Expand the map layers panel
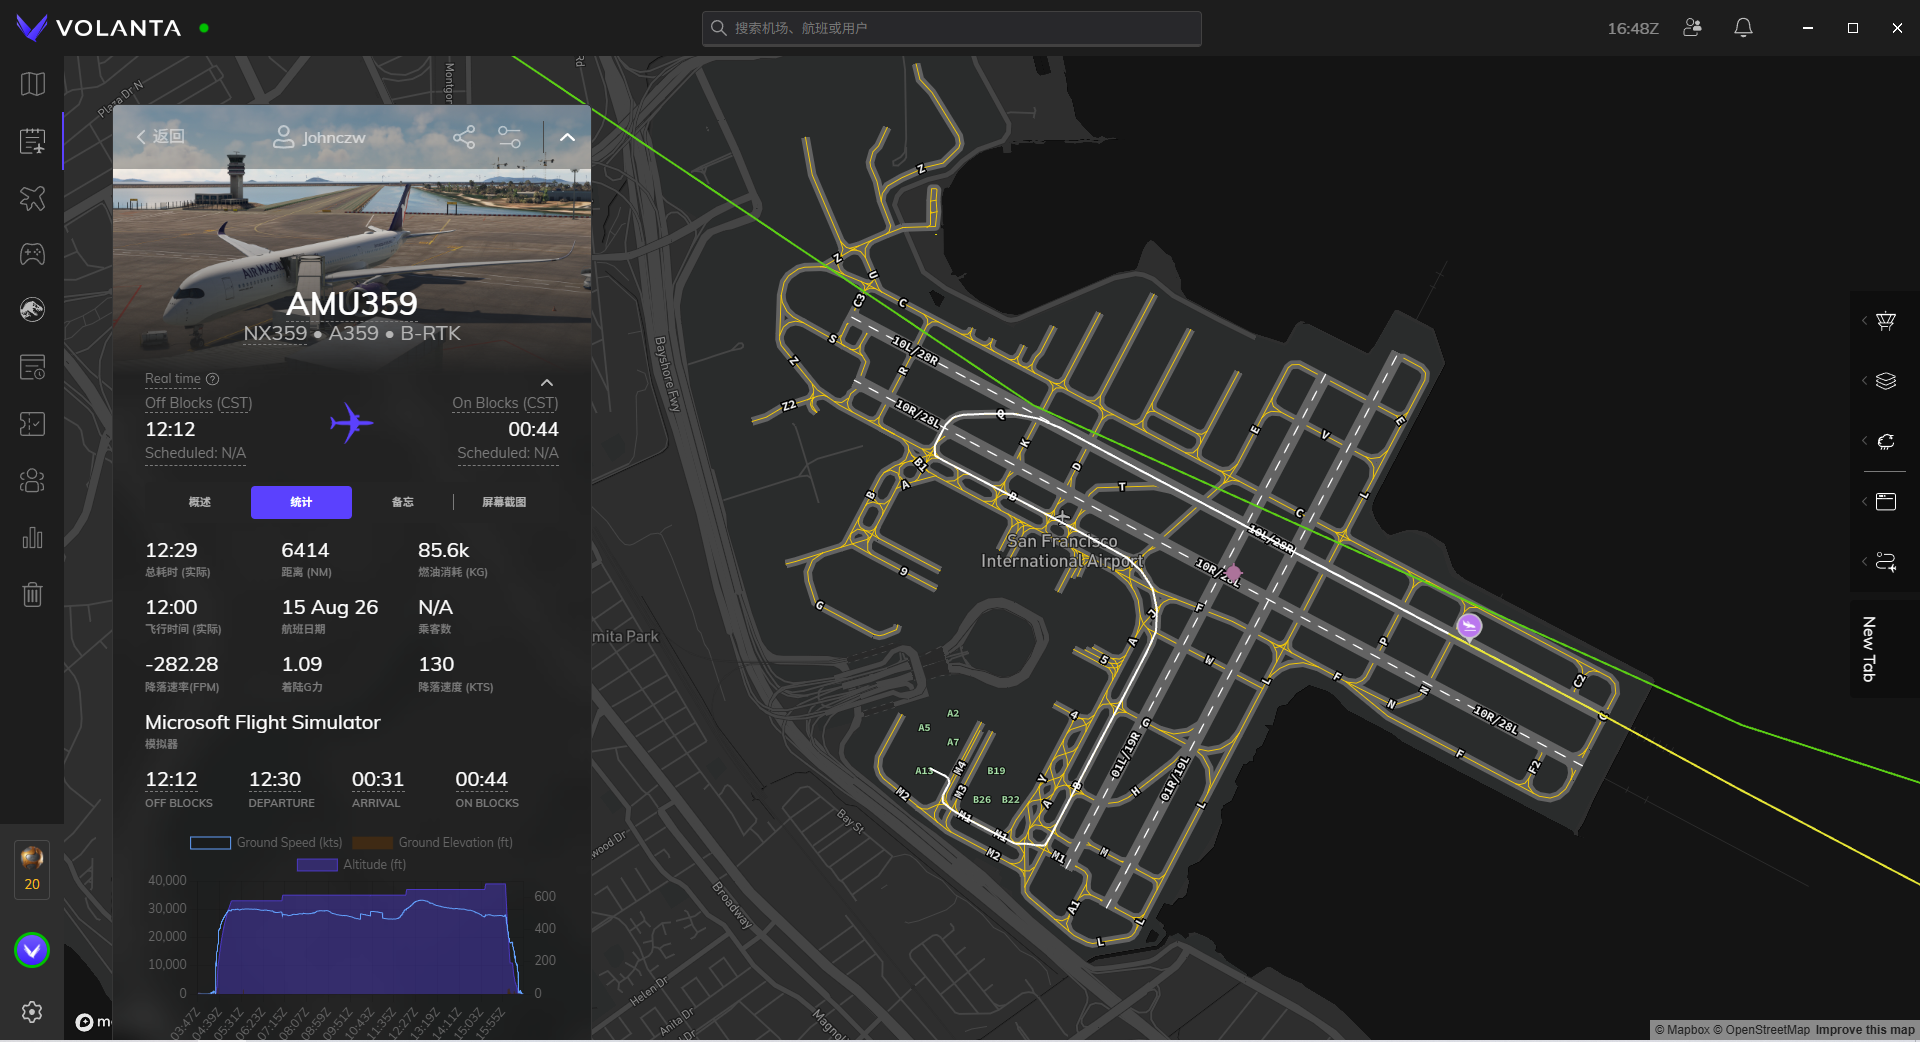This screenshot has width=1920, height=1042. pos(1885,381)
